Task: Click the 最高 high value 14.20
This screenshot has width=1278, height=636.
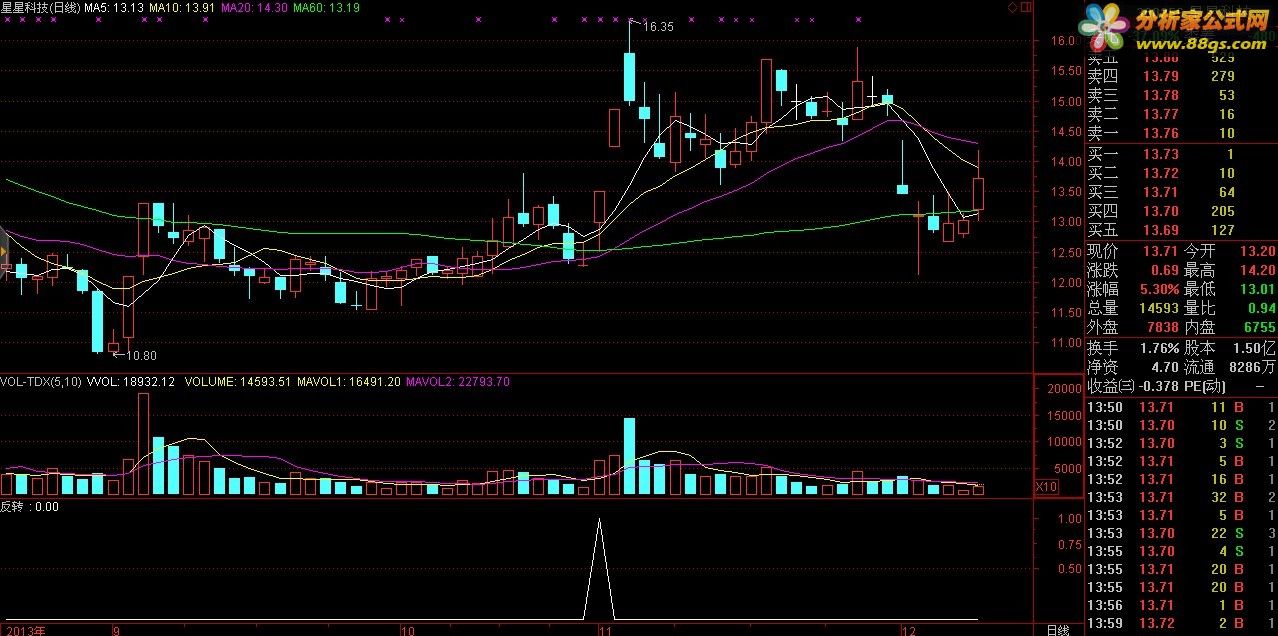Action: pyautogui.click(x=1257, y=270)
